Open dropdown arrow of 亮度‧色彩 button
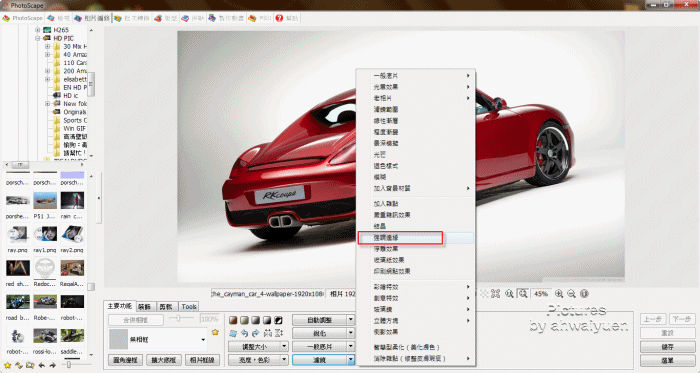 coord(284,359)
